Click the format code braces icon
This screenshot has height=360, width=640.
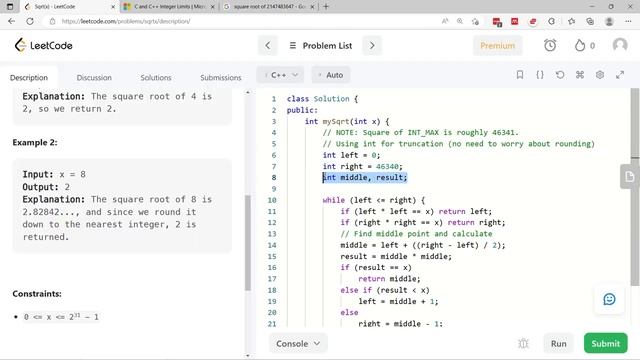tap(540, 75)
